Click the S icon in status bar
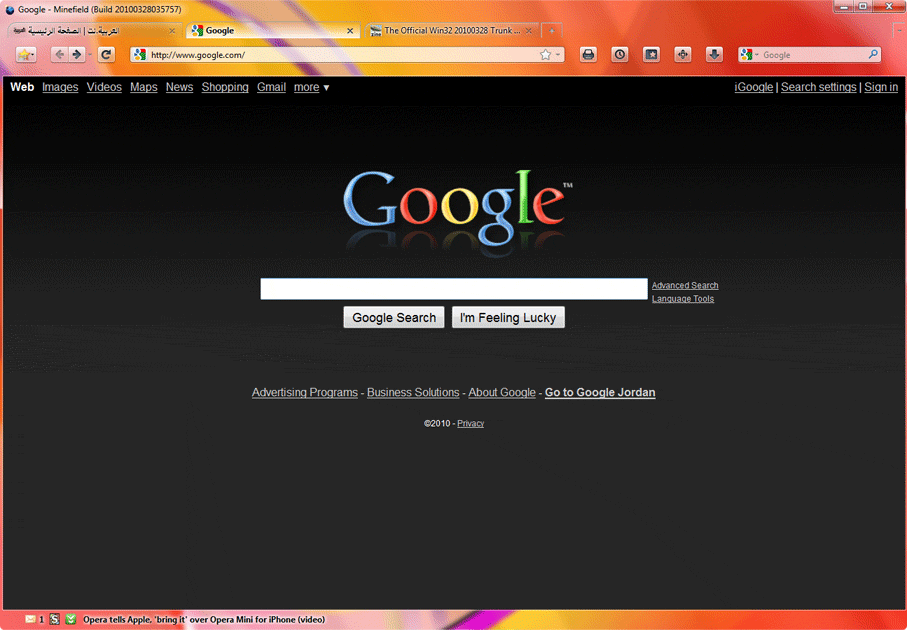Viewport: 907px width, 630px height. 54,620
